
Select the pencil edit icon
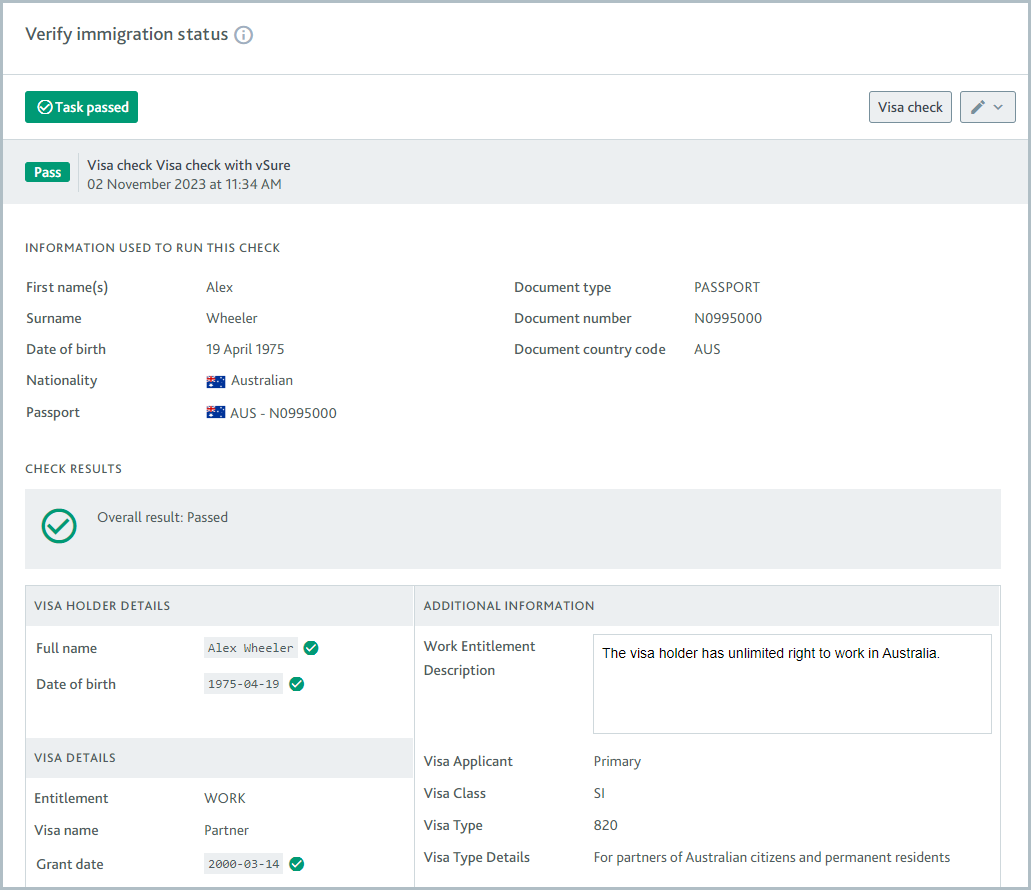pyautogui.click(x=979, y=107)
